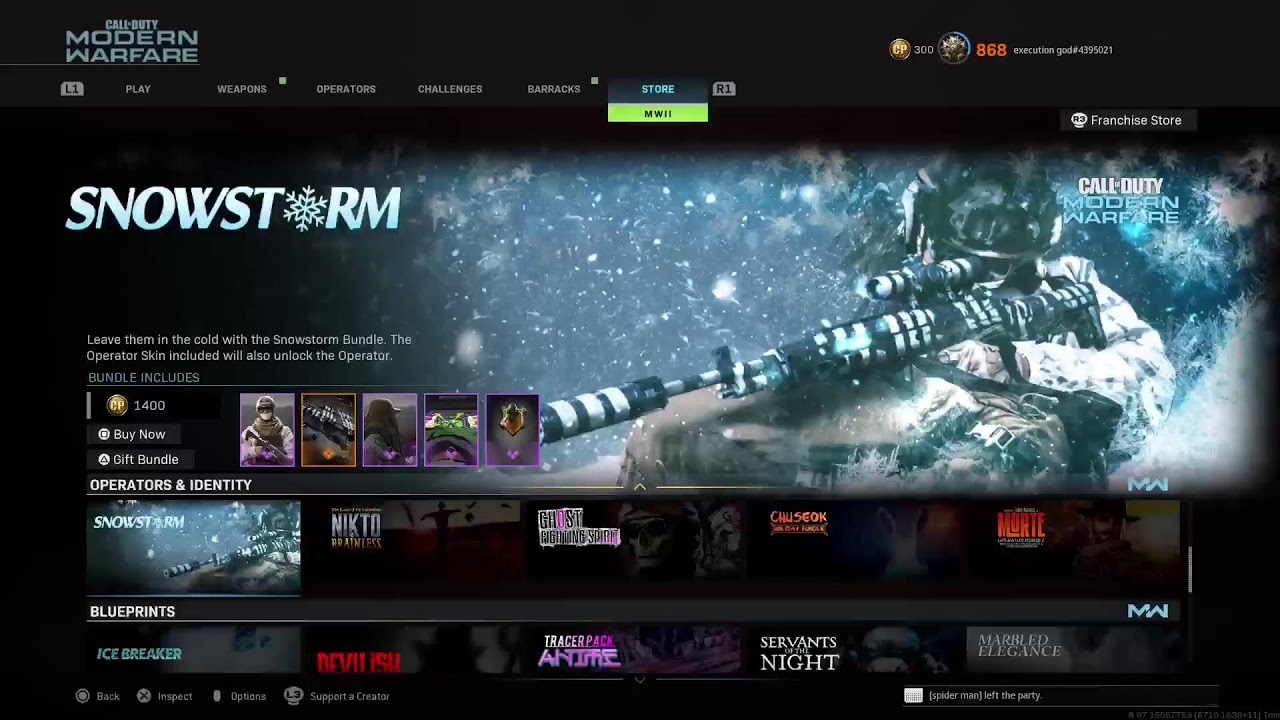Click the green notification dot on Weapons
Image resolution: width=1280 pixels, height=720 pixels.
(x=283, y=80)
